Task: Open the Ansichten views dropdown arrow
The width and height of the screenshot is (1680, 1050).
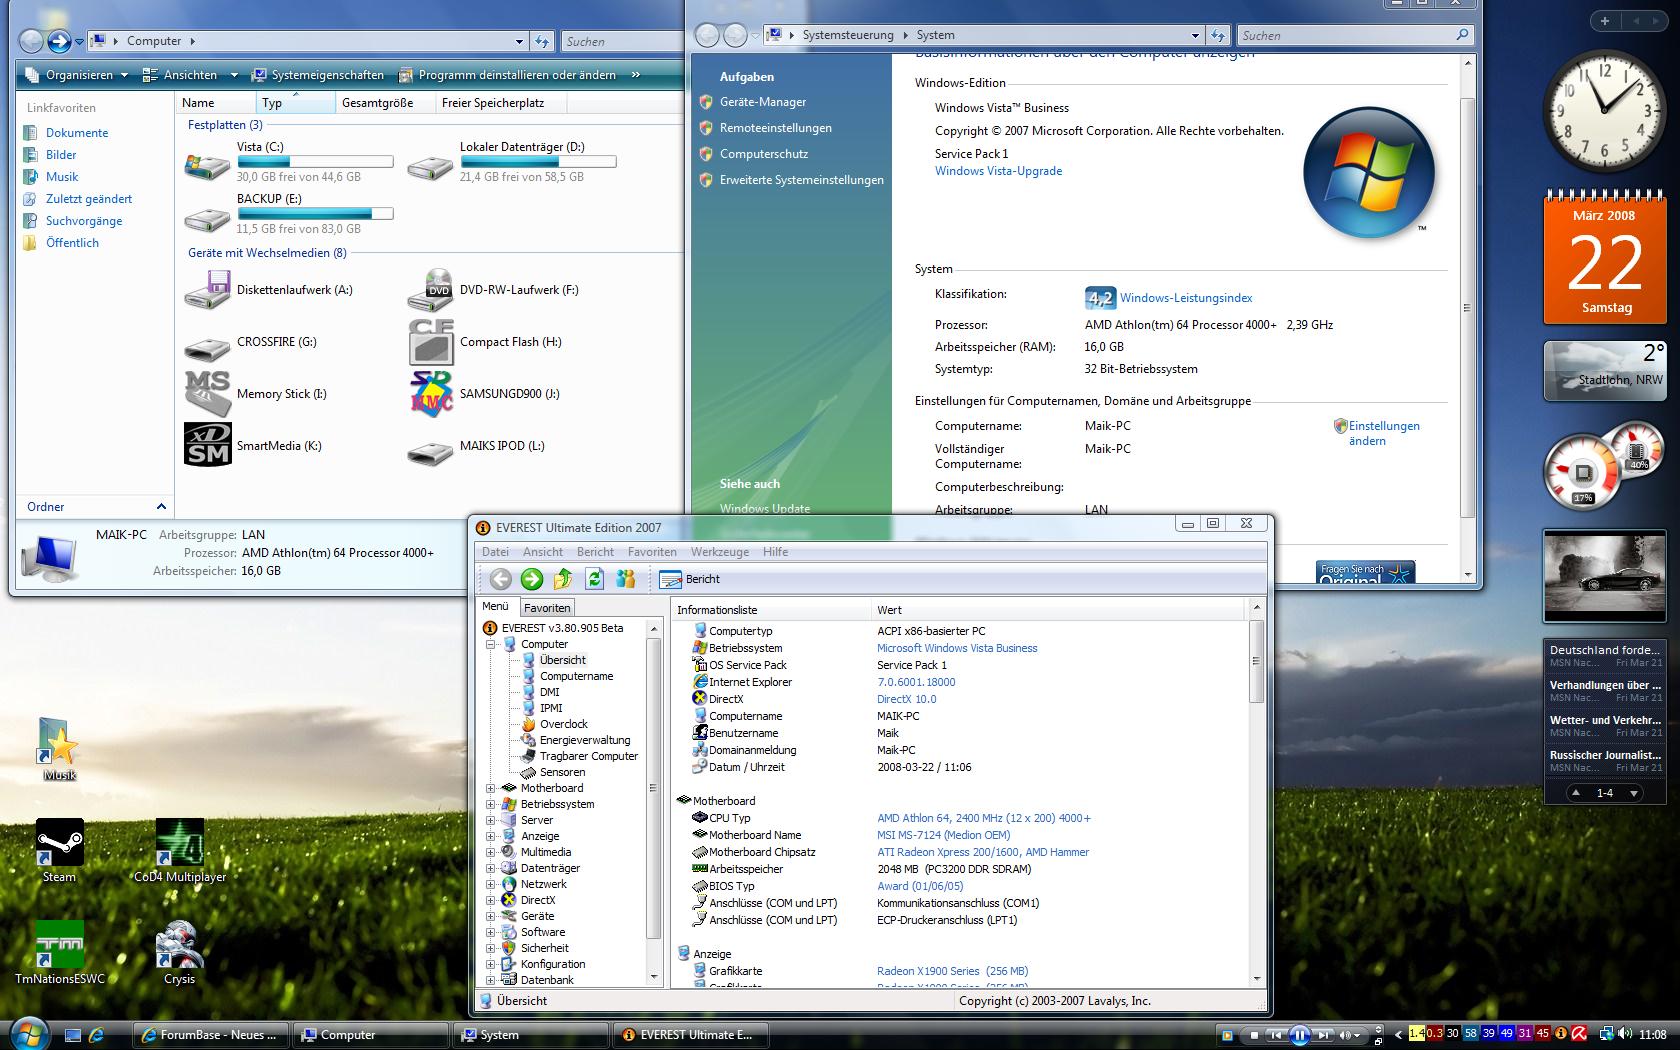Action: (234, 75)
